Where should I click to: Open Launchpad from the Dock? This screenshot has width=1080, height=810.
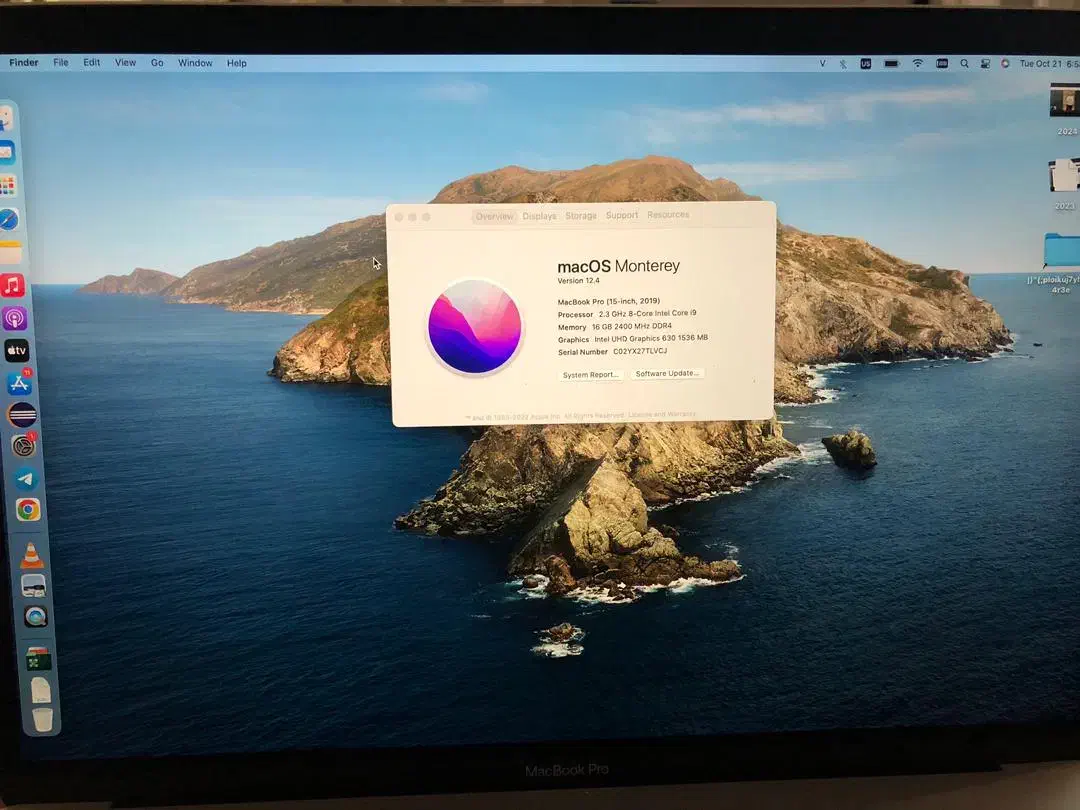(8, 185)
